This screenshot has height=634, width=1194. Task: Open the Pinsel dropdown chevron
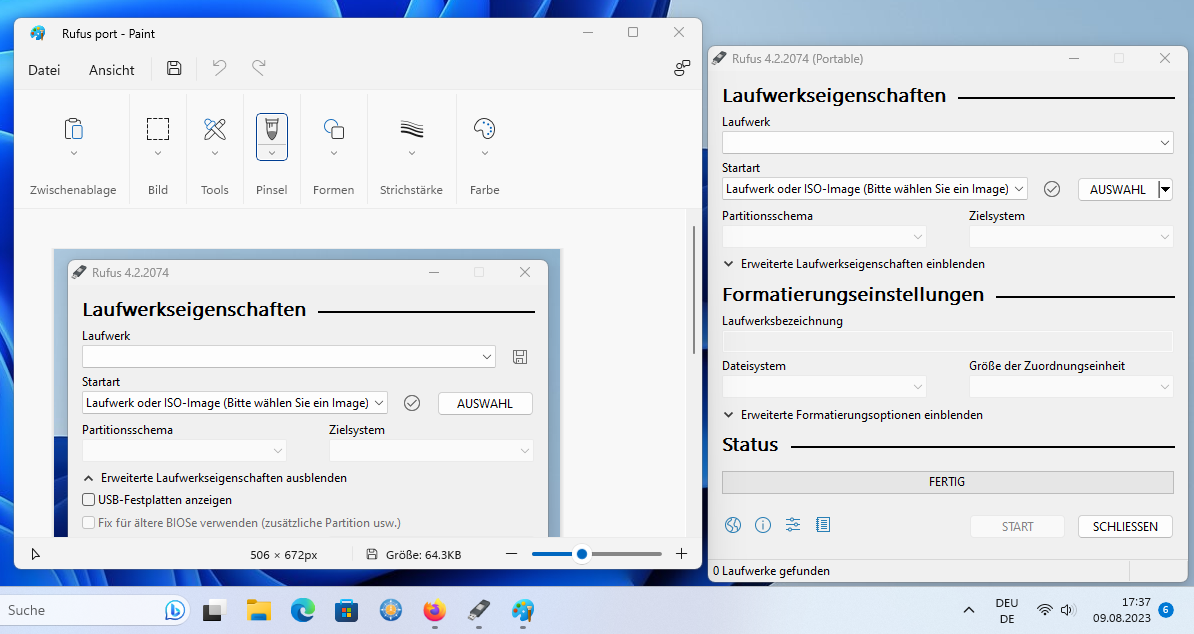(272, 153)
